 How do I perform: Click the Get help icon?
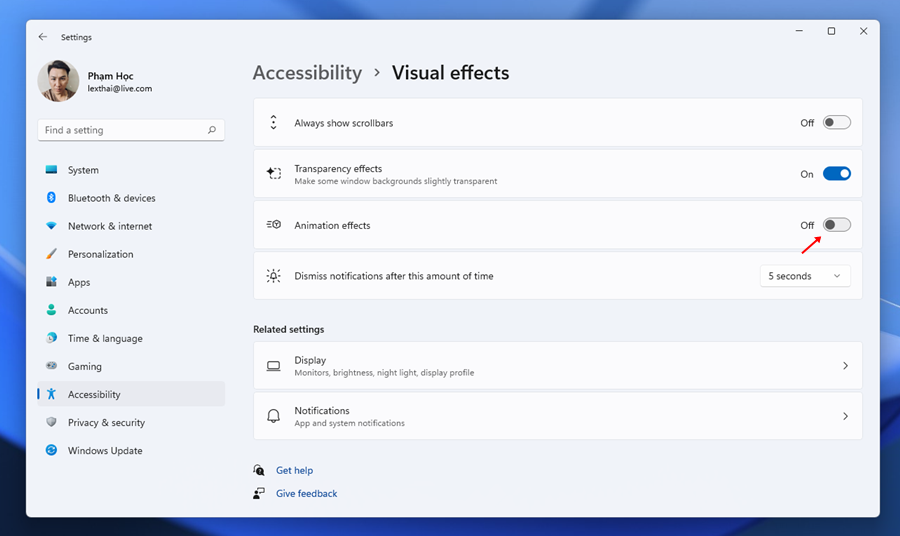[259, 470]
